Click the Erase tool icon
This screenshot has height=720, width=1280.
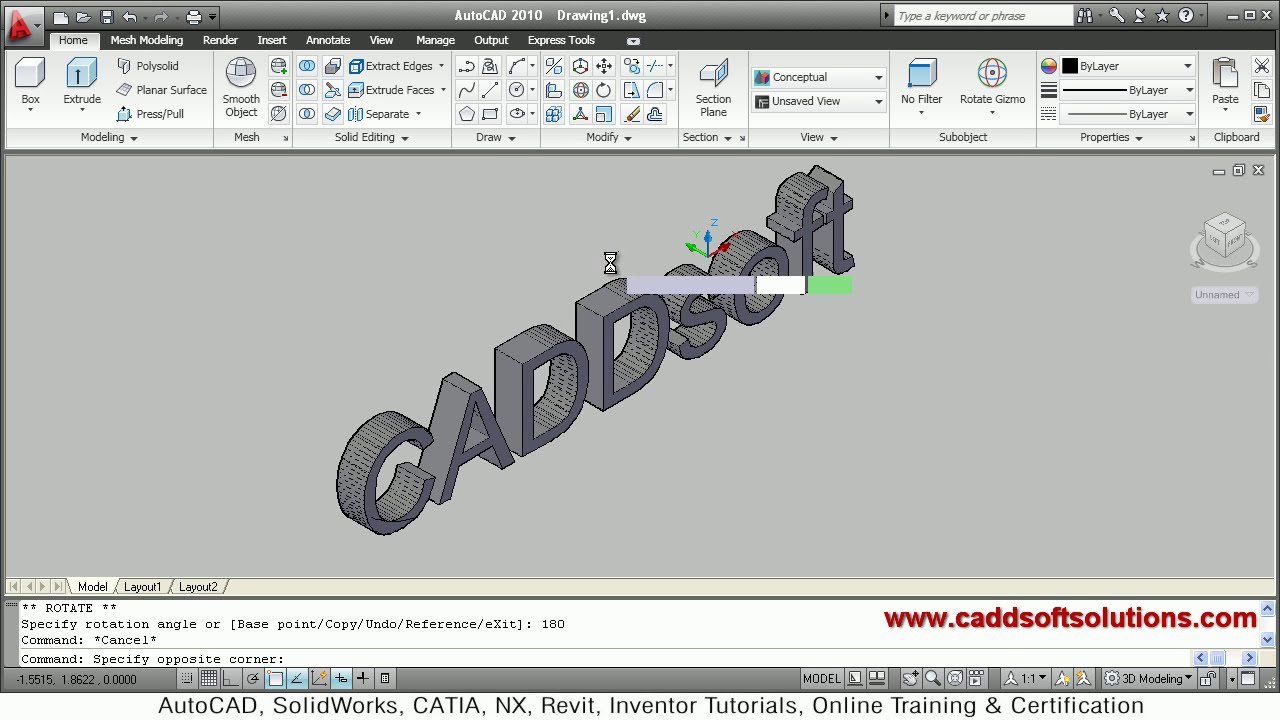pos(632,114)
